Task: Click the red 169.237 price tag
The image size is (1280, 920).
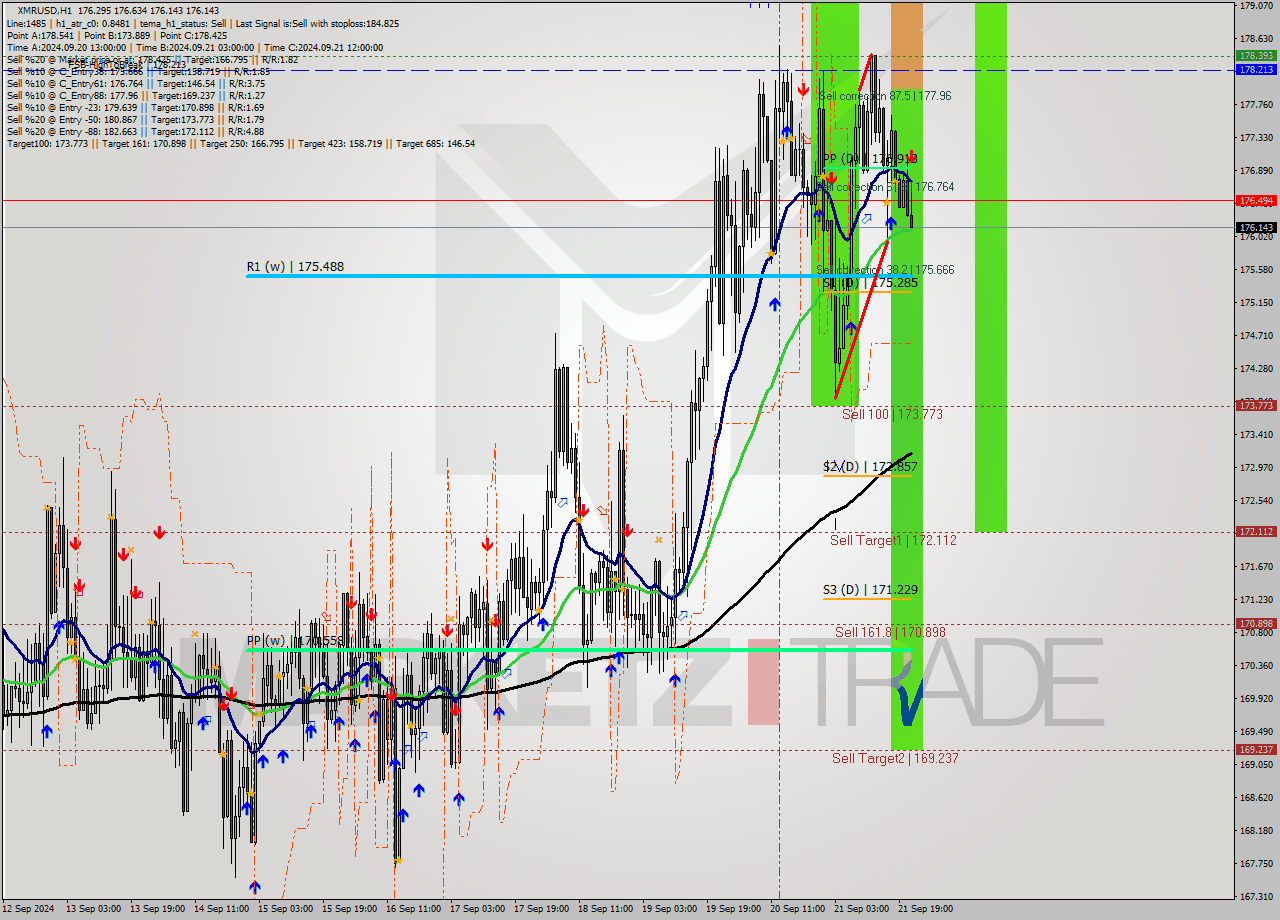Action: point(1256,750)
